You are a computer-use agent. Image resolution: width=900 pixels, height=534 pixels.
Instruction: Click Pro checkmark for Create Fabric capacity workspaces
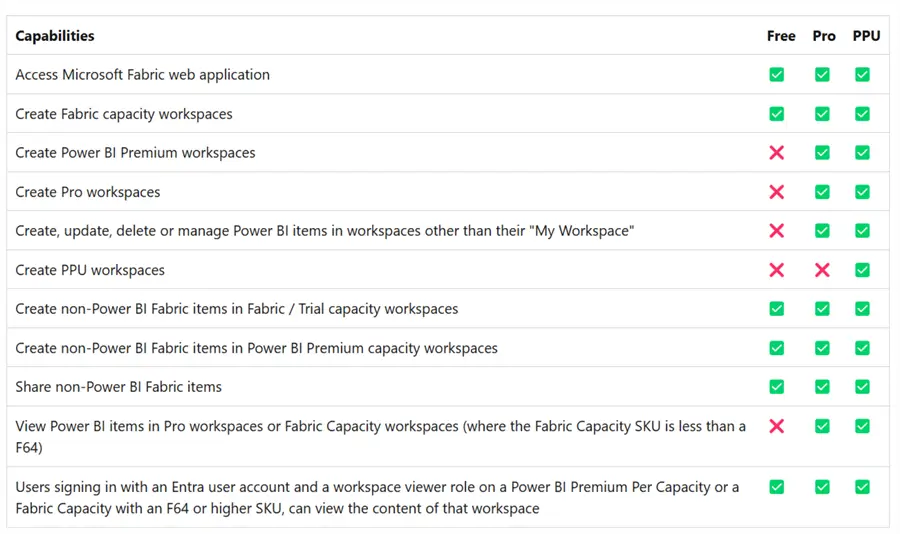[x=822, y=114]
